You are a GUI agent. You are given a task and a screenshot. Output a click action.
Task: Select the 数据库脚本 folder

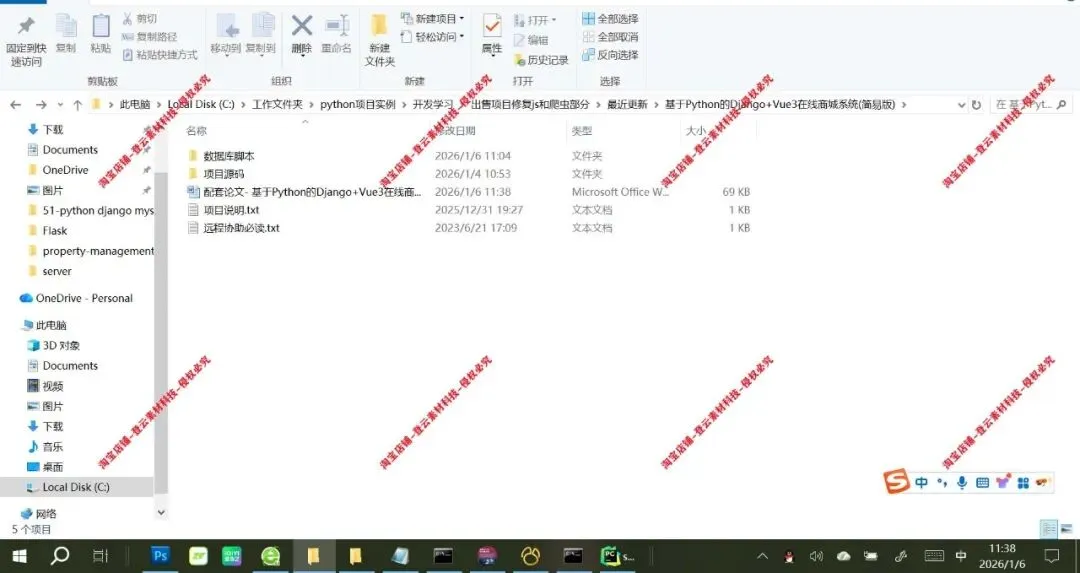coord(229,156)
